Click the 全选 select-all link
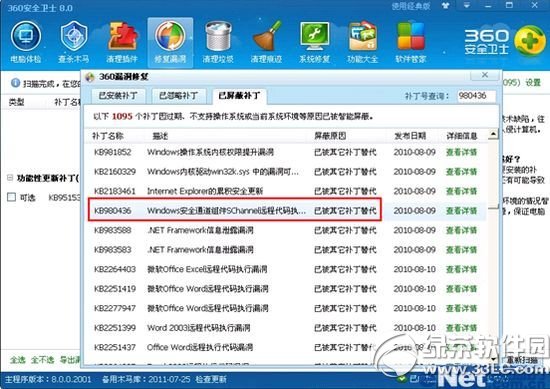The image size is (550, 389). [18, 360]
